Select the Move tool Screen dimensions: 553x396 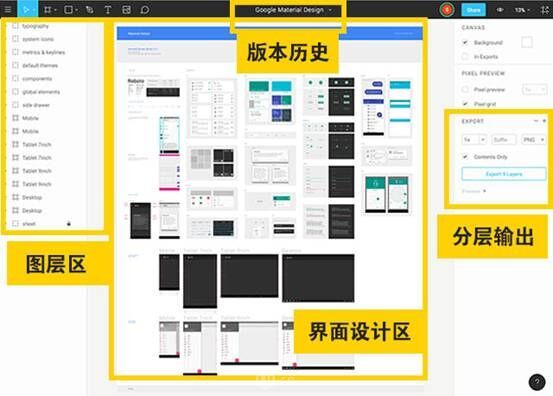coord(27,10)
